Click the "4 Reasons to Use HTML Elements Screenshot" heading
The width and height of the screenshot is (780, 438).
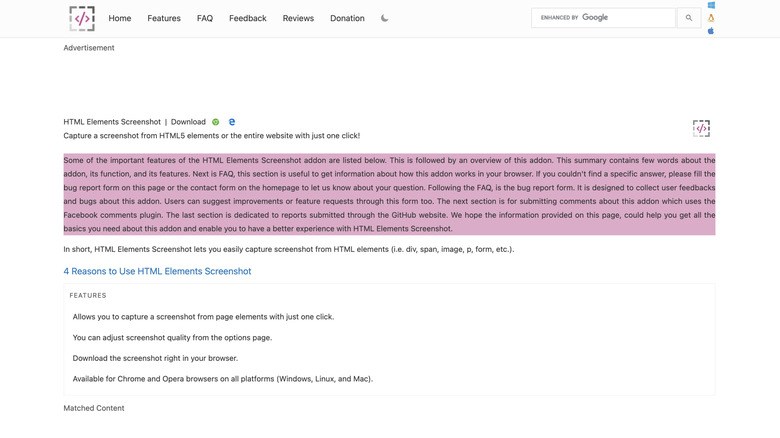pos(157,271)
